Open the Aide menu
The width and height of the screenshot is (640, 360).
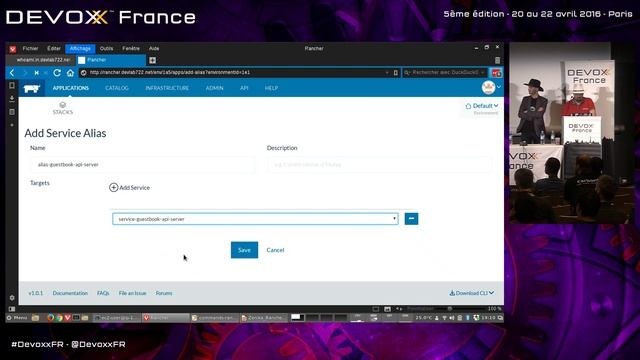(x=154, y=49)
